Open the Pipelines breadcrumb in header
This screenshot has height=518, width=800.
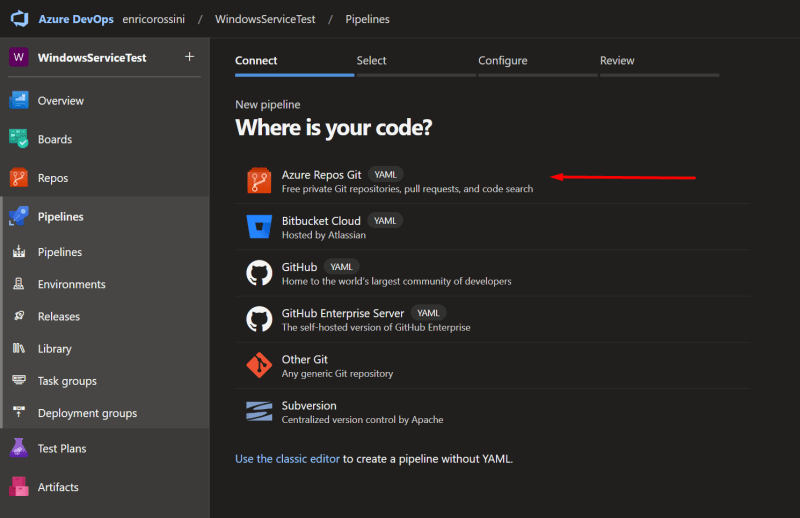(367, 19)
